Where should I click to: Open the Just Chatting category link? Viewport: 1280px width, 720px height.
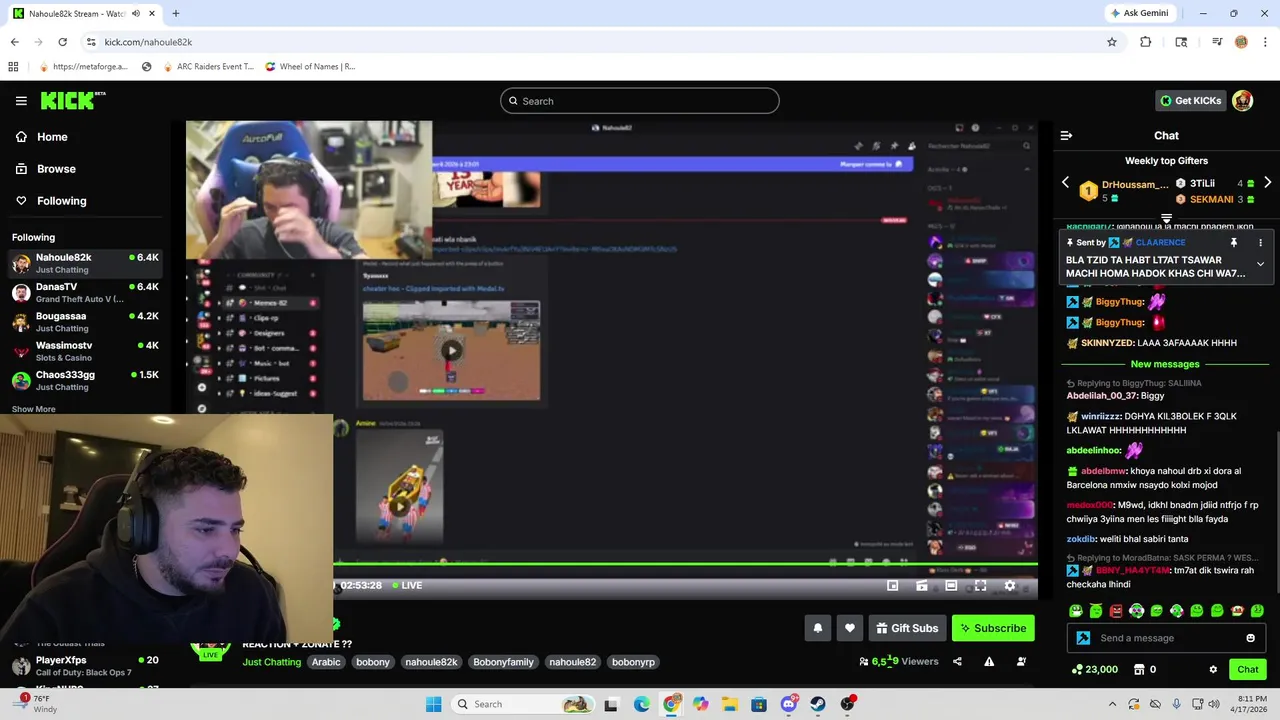272,662
